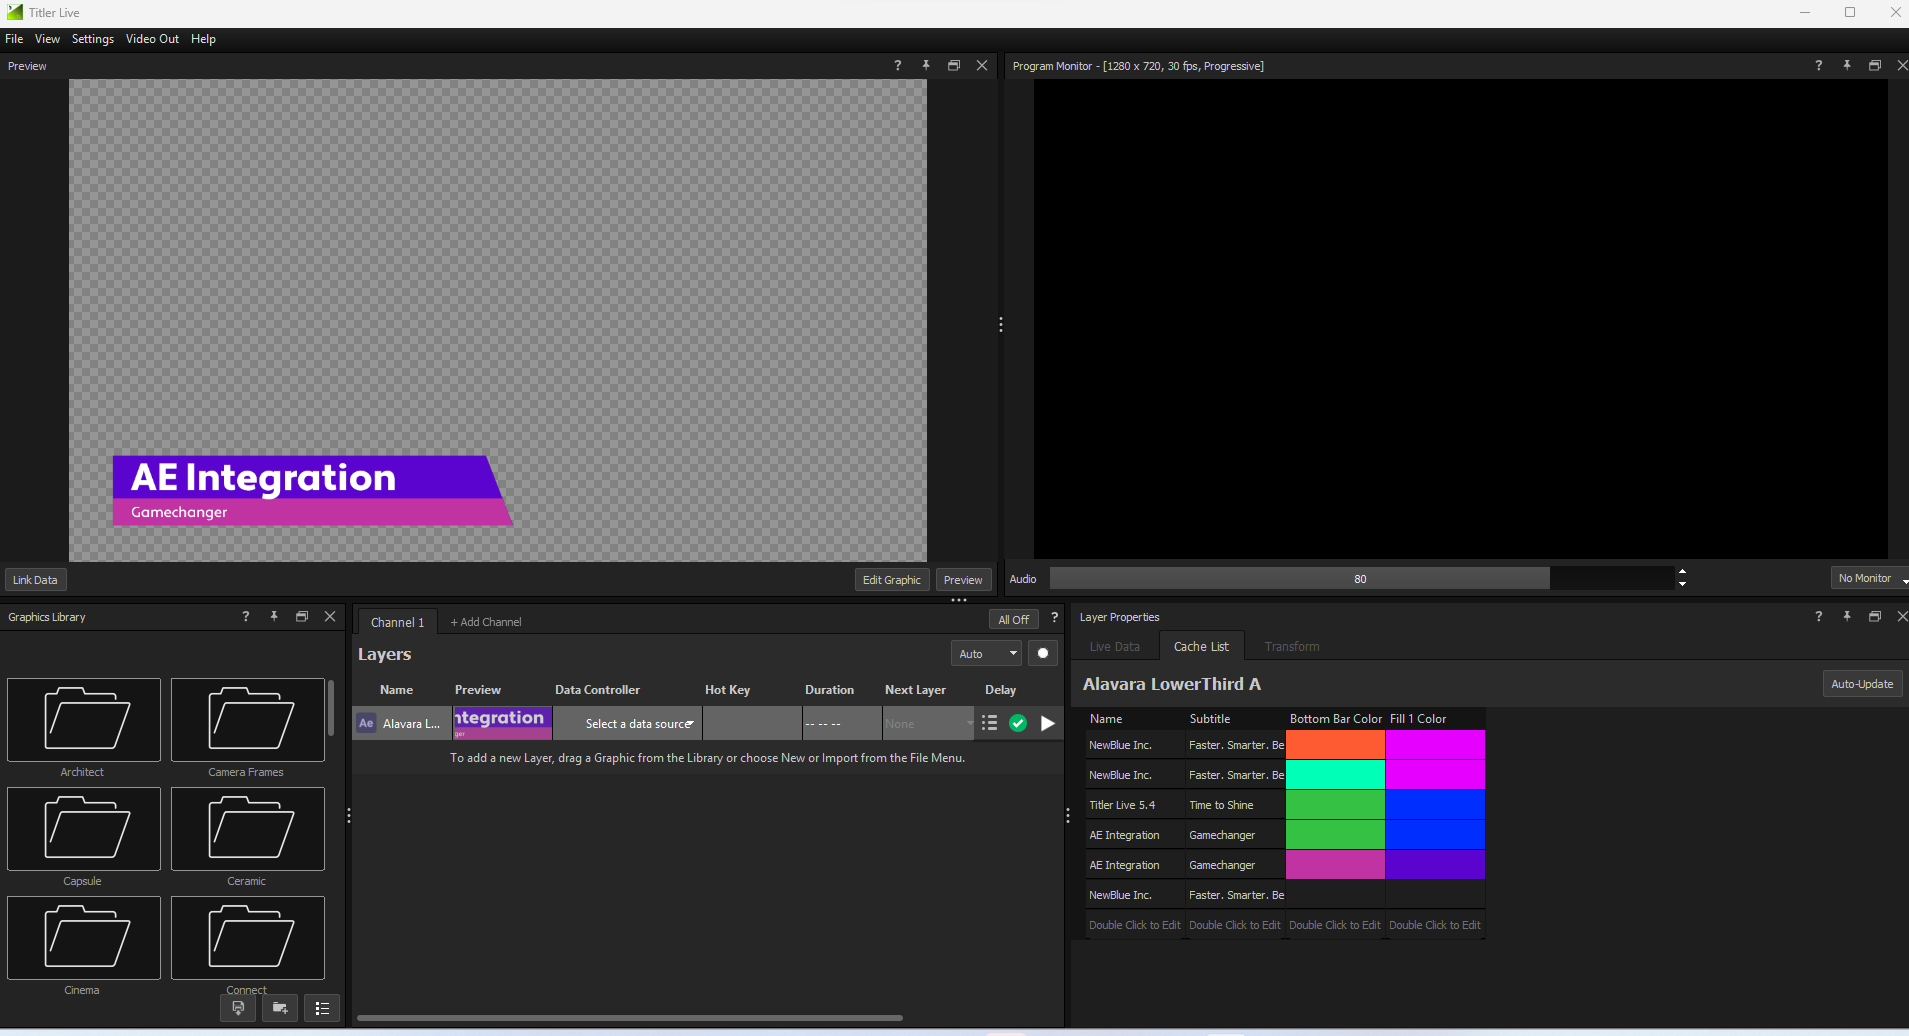Toggle the white circle record button in Layers
Viewport: 1909px width, 1036px height.
point(1043,653)
